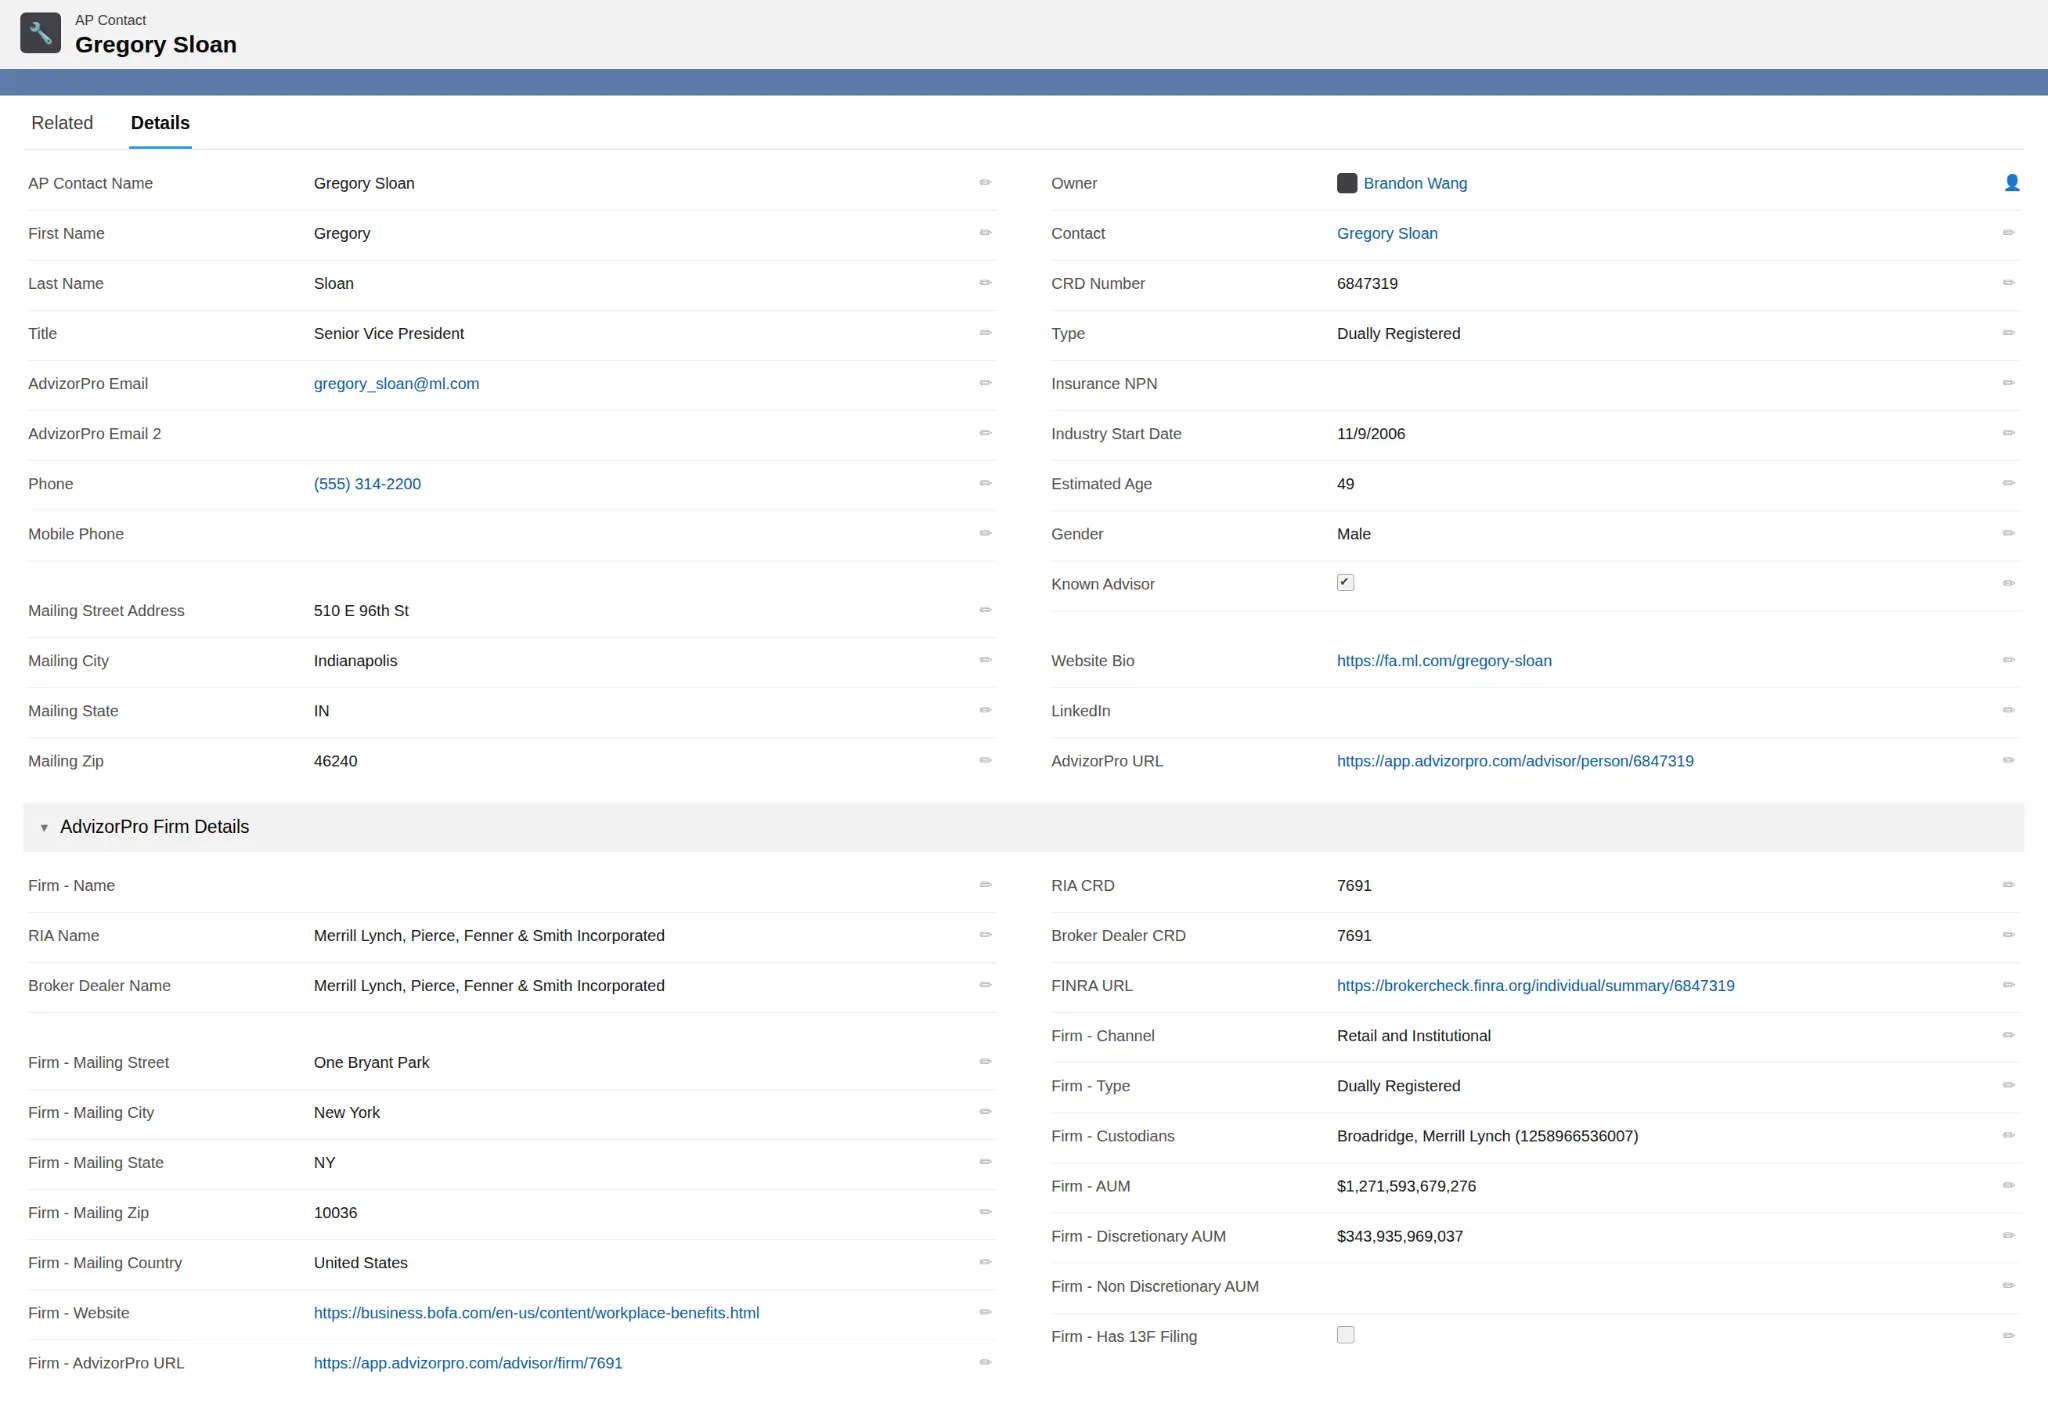Edit AdvizorPro Email with pencil icon
This screenshot has height=1414, width=2048.
click(985, 383)
